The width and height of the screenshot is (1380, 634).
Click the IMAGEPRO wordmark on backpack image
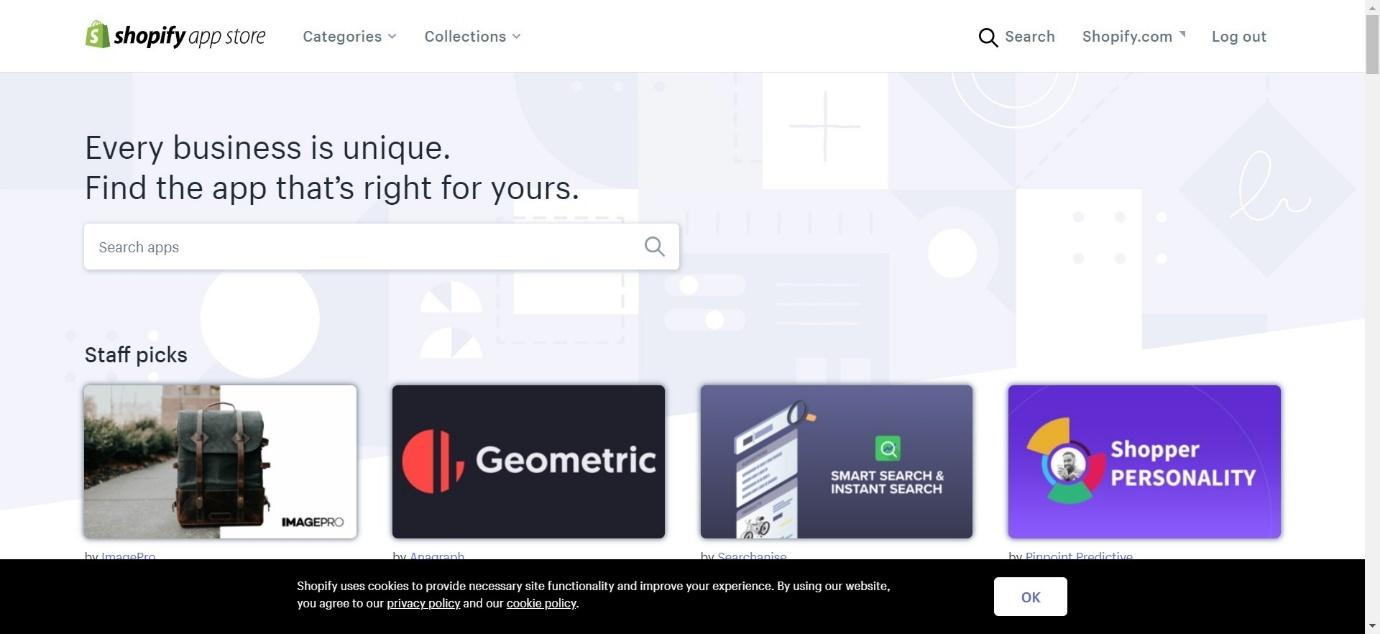point(312,522)
